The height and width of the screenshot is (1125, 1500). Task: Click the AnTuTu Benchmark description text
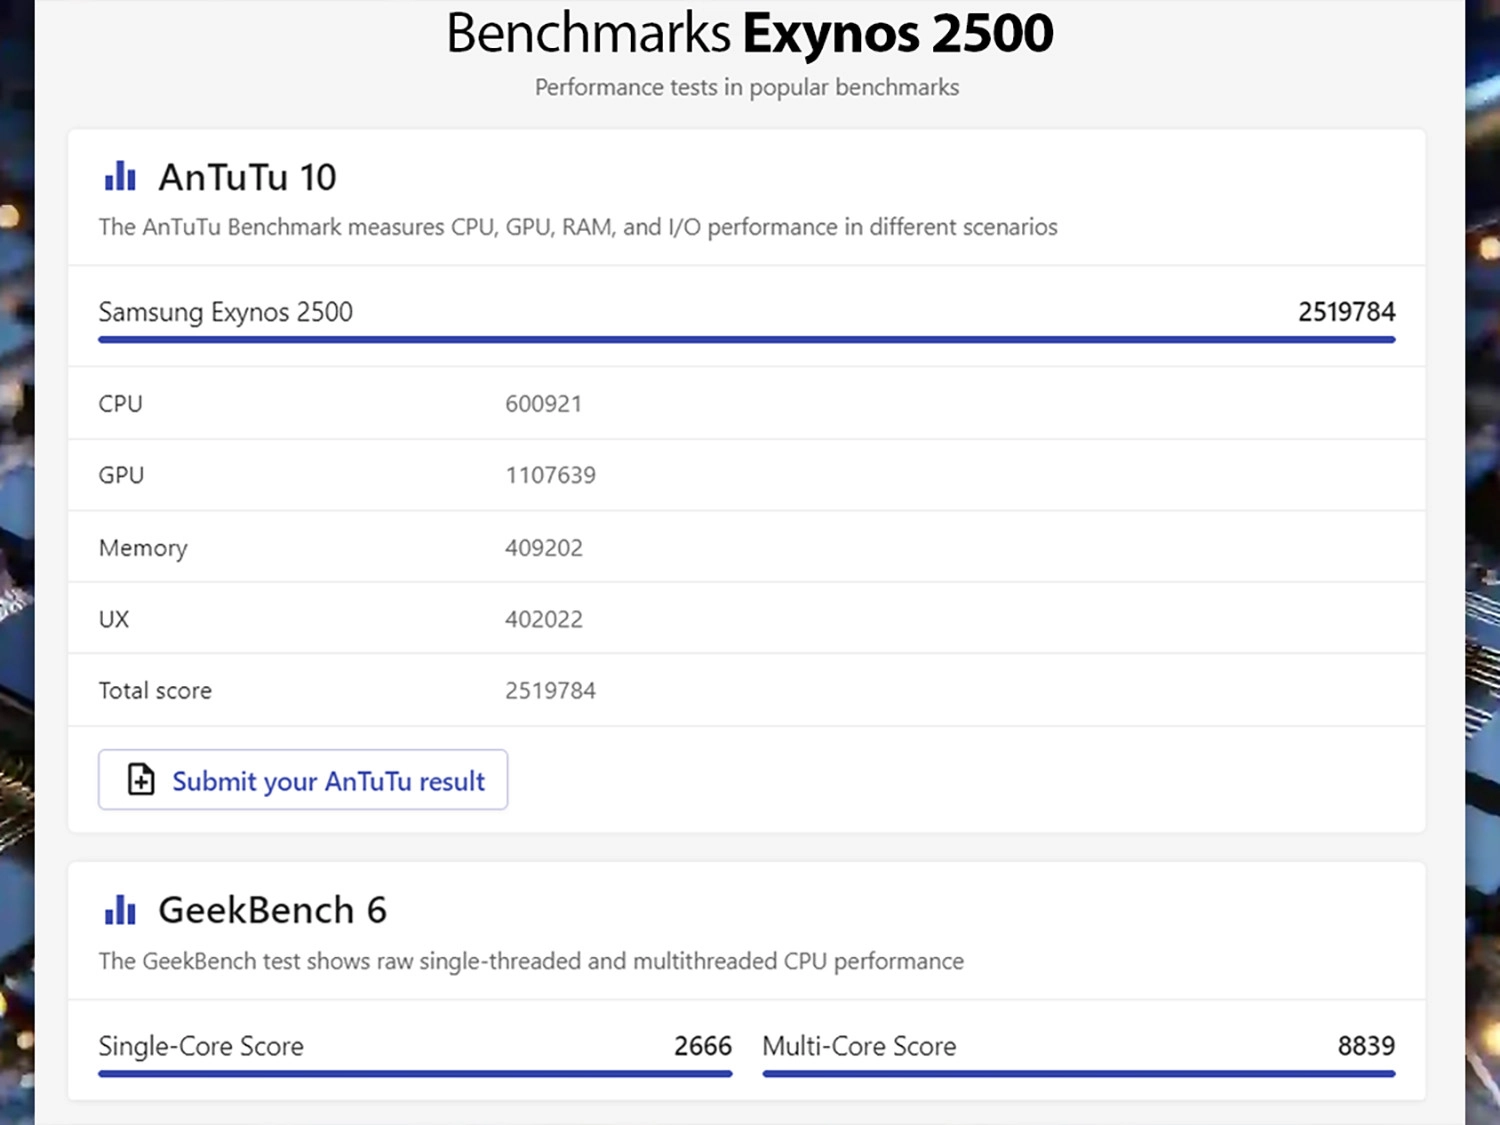pos(578,227)
